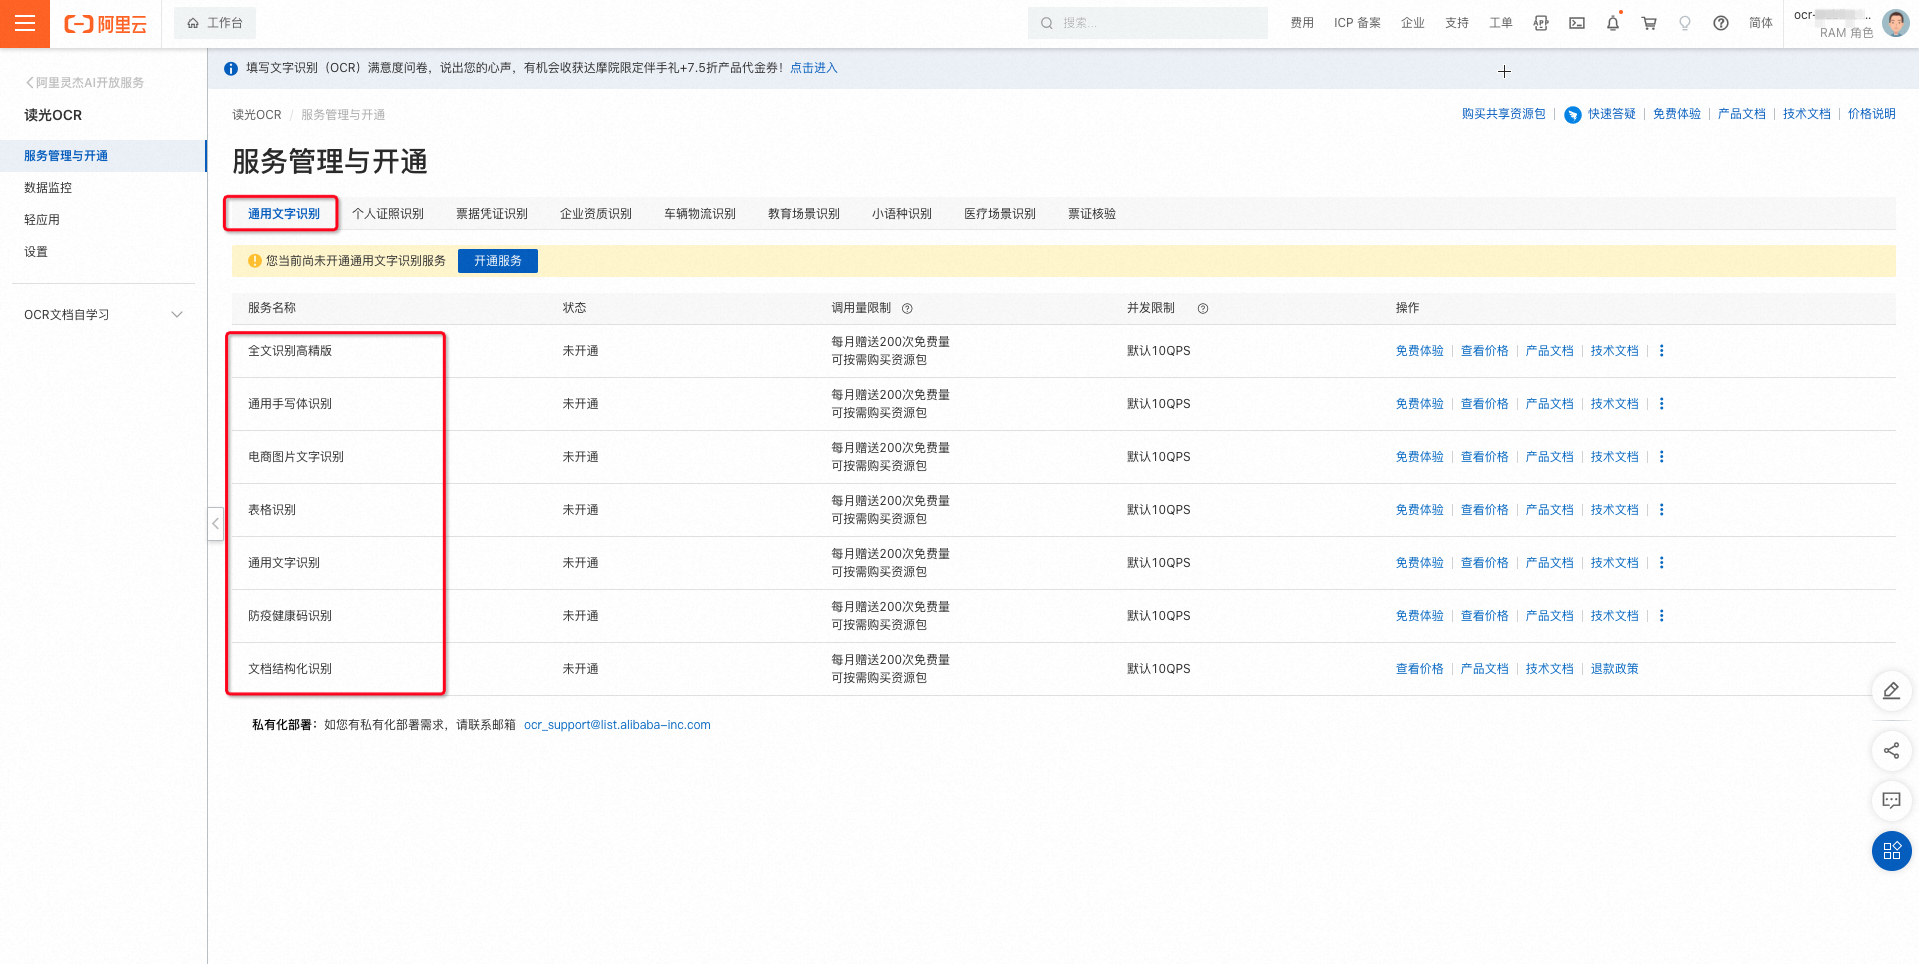Open the top-right 产品文档 link
The image size is (1919, 964).
click(x=1741, y=114)
